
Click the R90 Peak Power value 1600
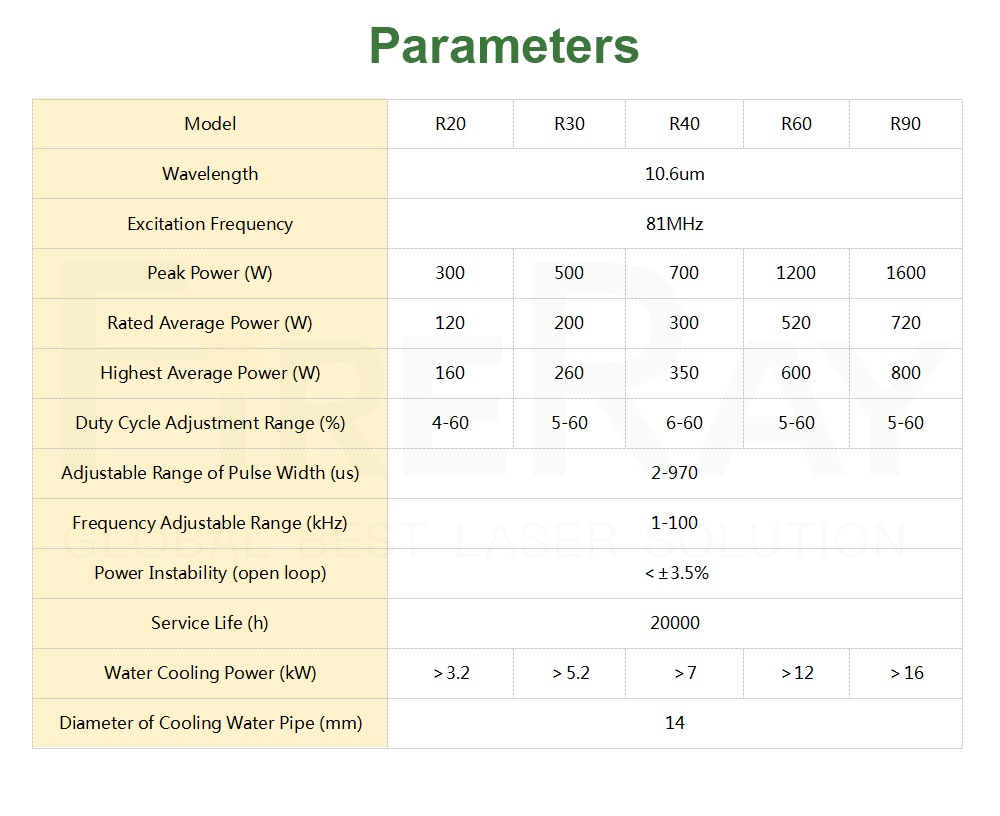point(906,273)
